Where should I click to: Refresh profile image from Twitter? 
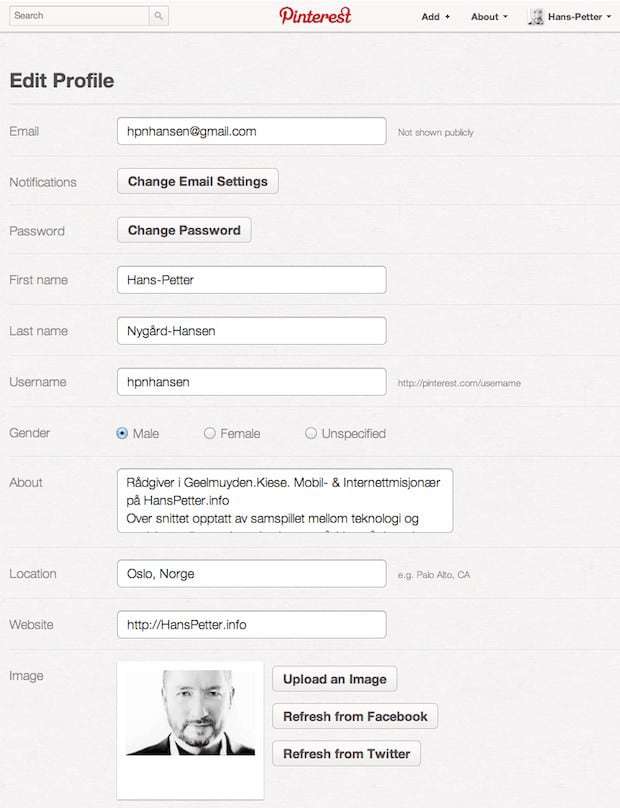click(346, 753)
